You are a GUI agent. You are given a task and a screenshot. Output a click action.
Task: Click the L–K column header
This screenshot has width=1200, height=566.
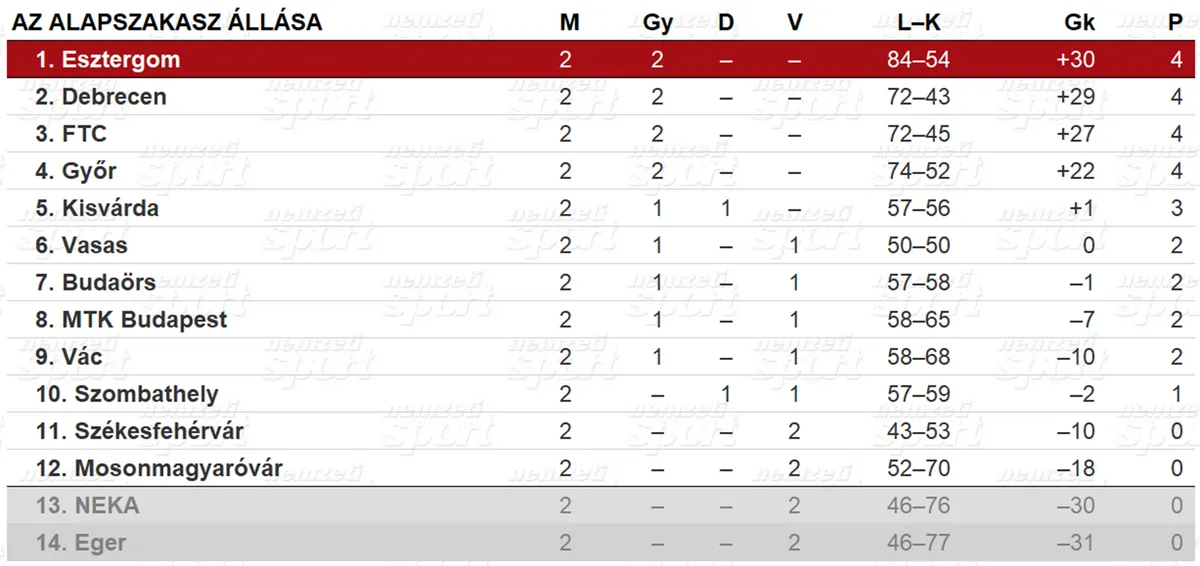tap(918, 22)
